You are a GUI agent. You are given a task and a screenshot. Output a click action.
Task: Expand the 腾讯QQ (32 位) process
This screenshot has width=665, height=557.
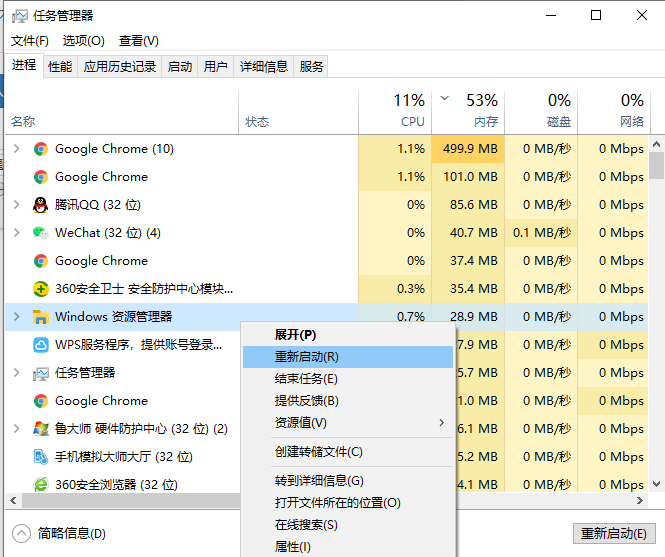click(x=17, y=204)
